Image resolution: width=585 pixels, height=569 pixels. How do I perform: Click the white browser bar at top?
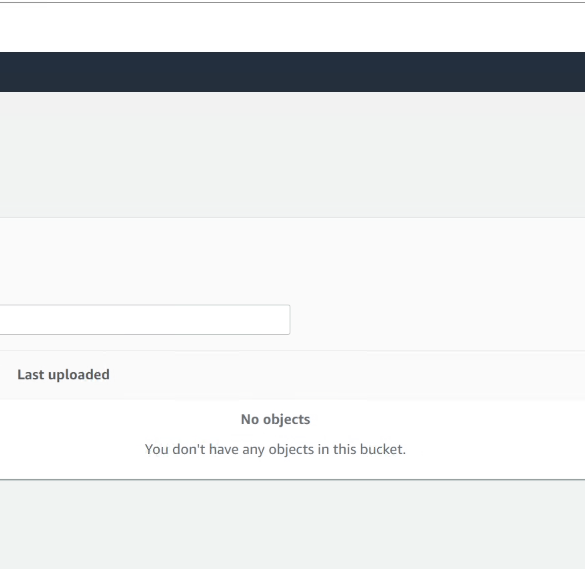point(292,28)
